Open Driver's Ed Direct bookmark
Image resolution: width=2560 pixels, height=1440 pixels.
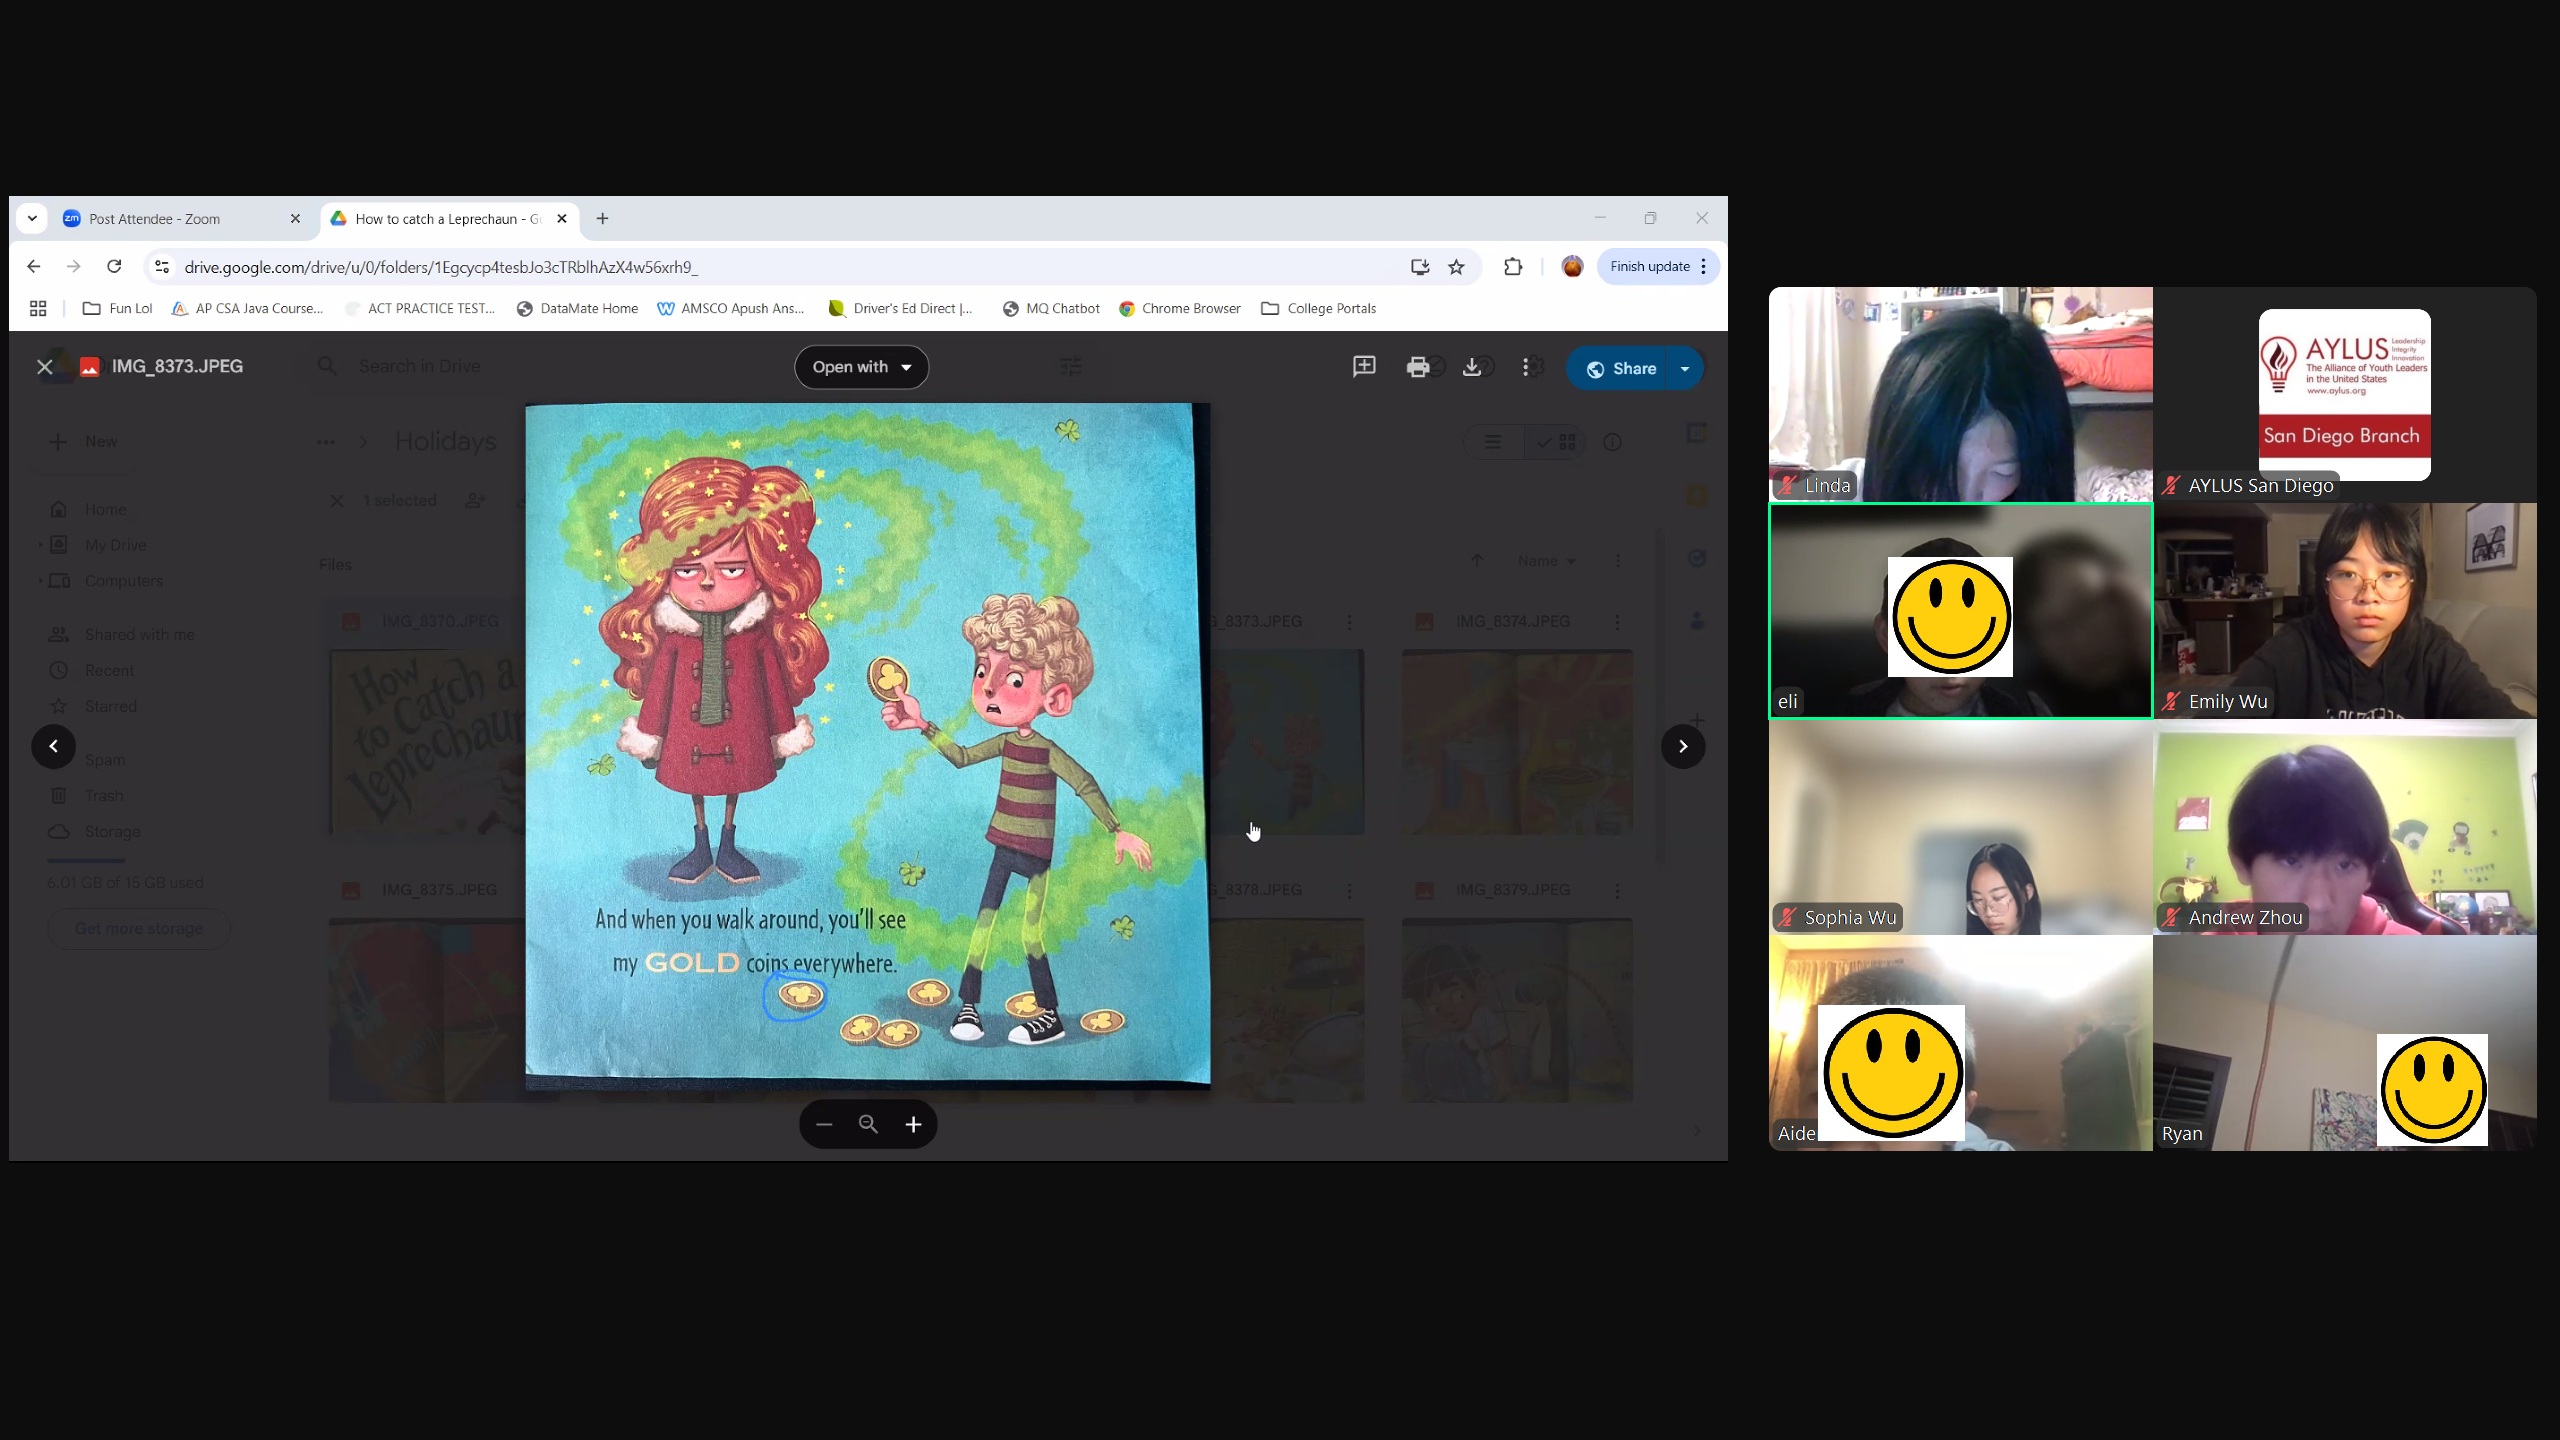(x=901, y=309)
